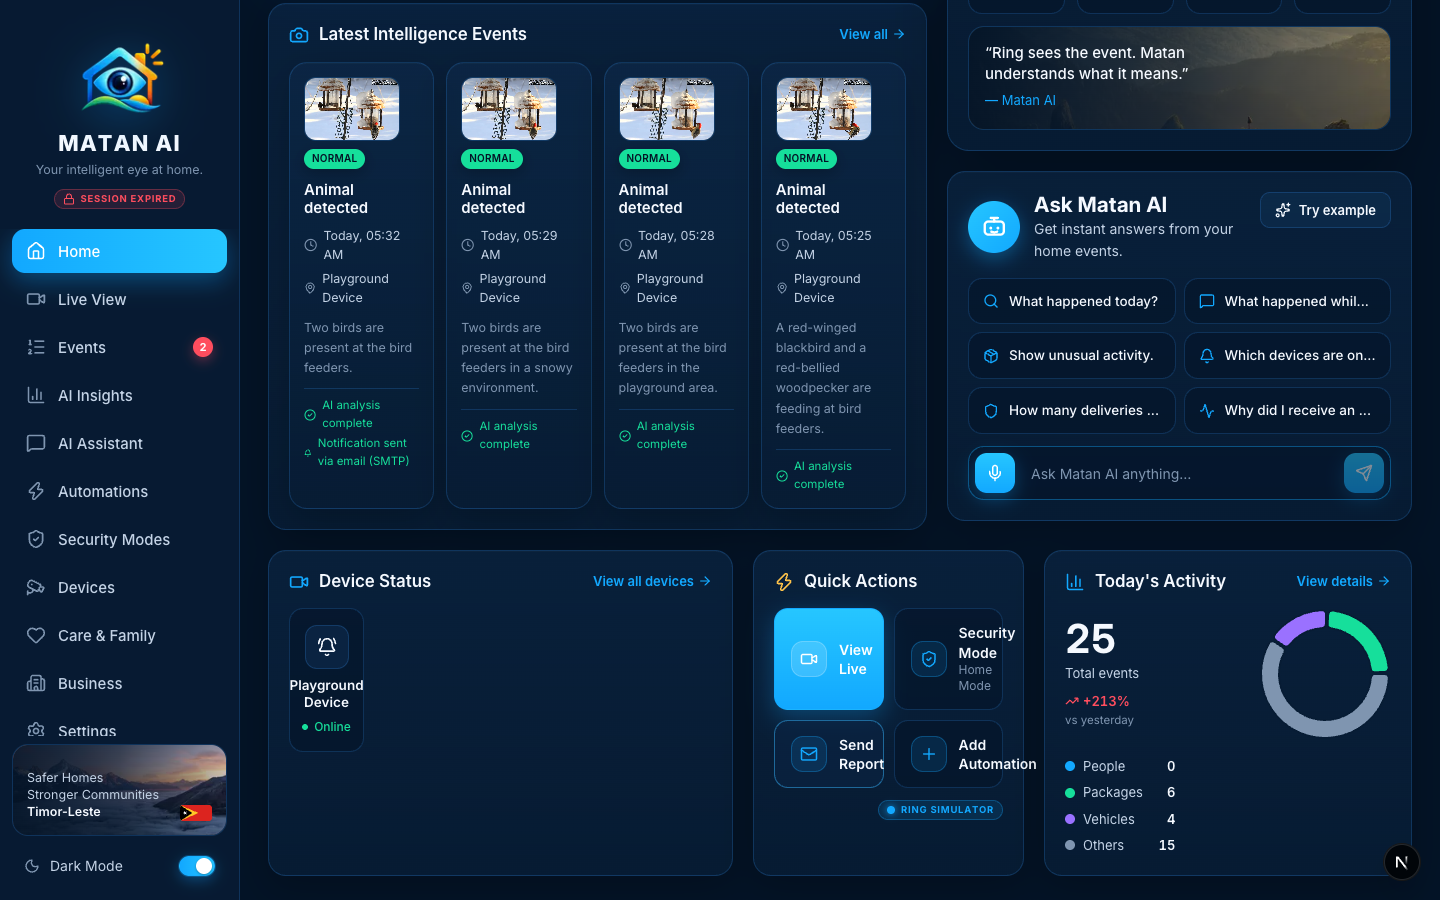
Task: Click the Playground Device bell icon
Action: [327, 647]
